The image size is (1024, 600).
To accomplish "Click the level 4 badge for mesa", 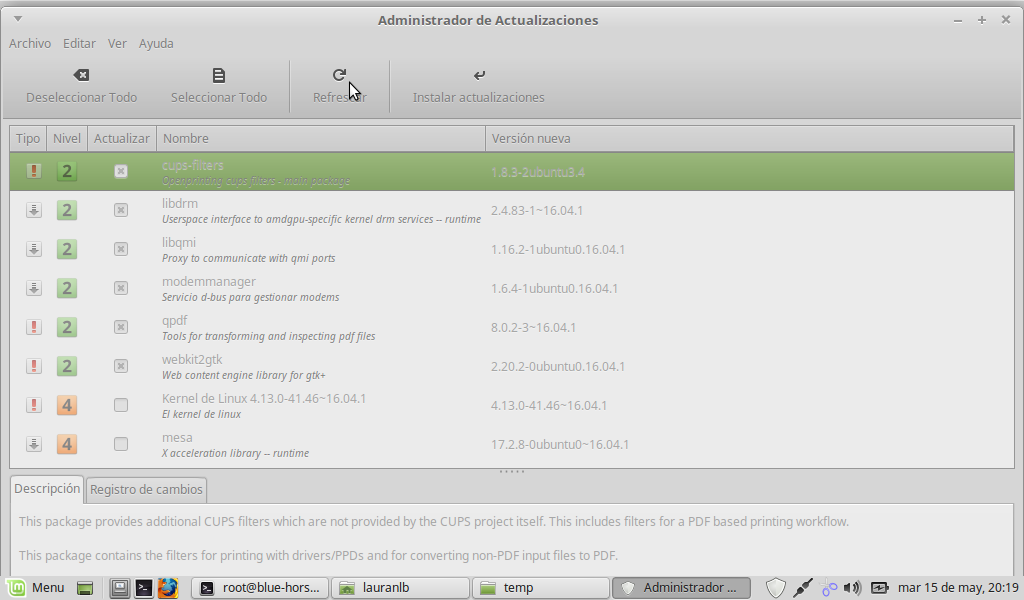I will click(67, 444).
